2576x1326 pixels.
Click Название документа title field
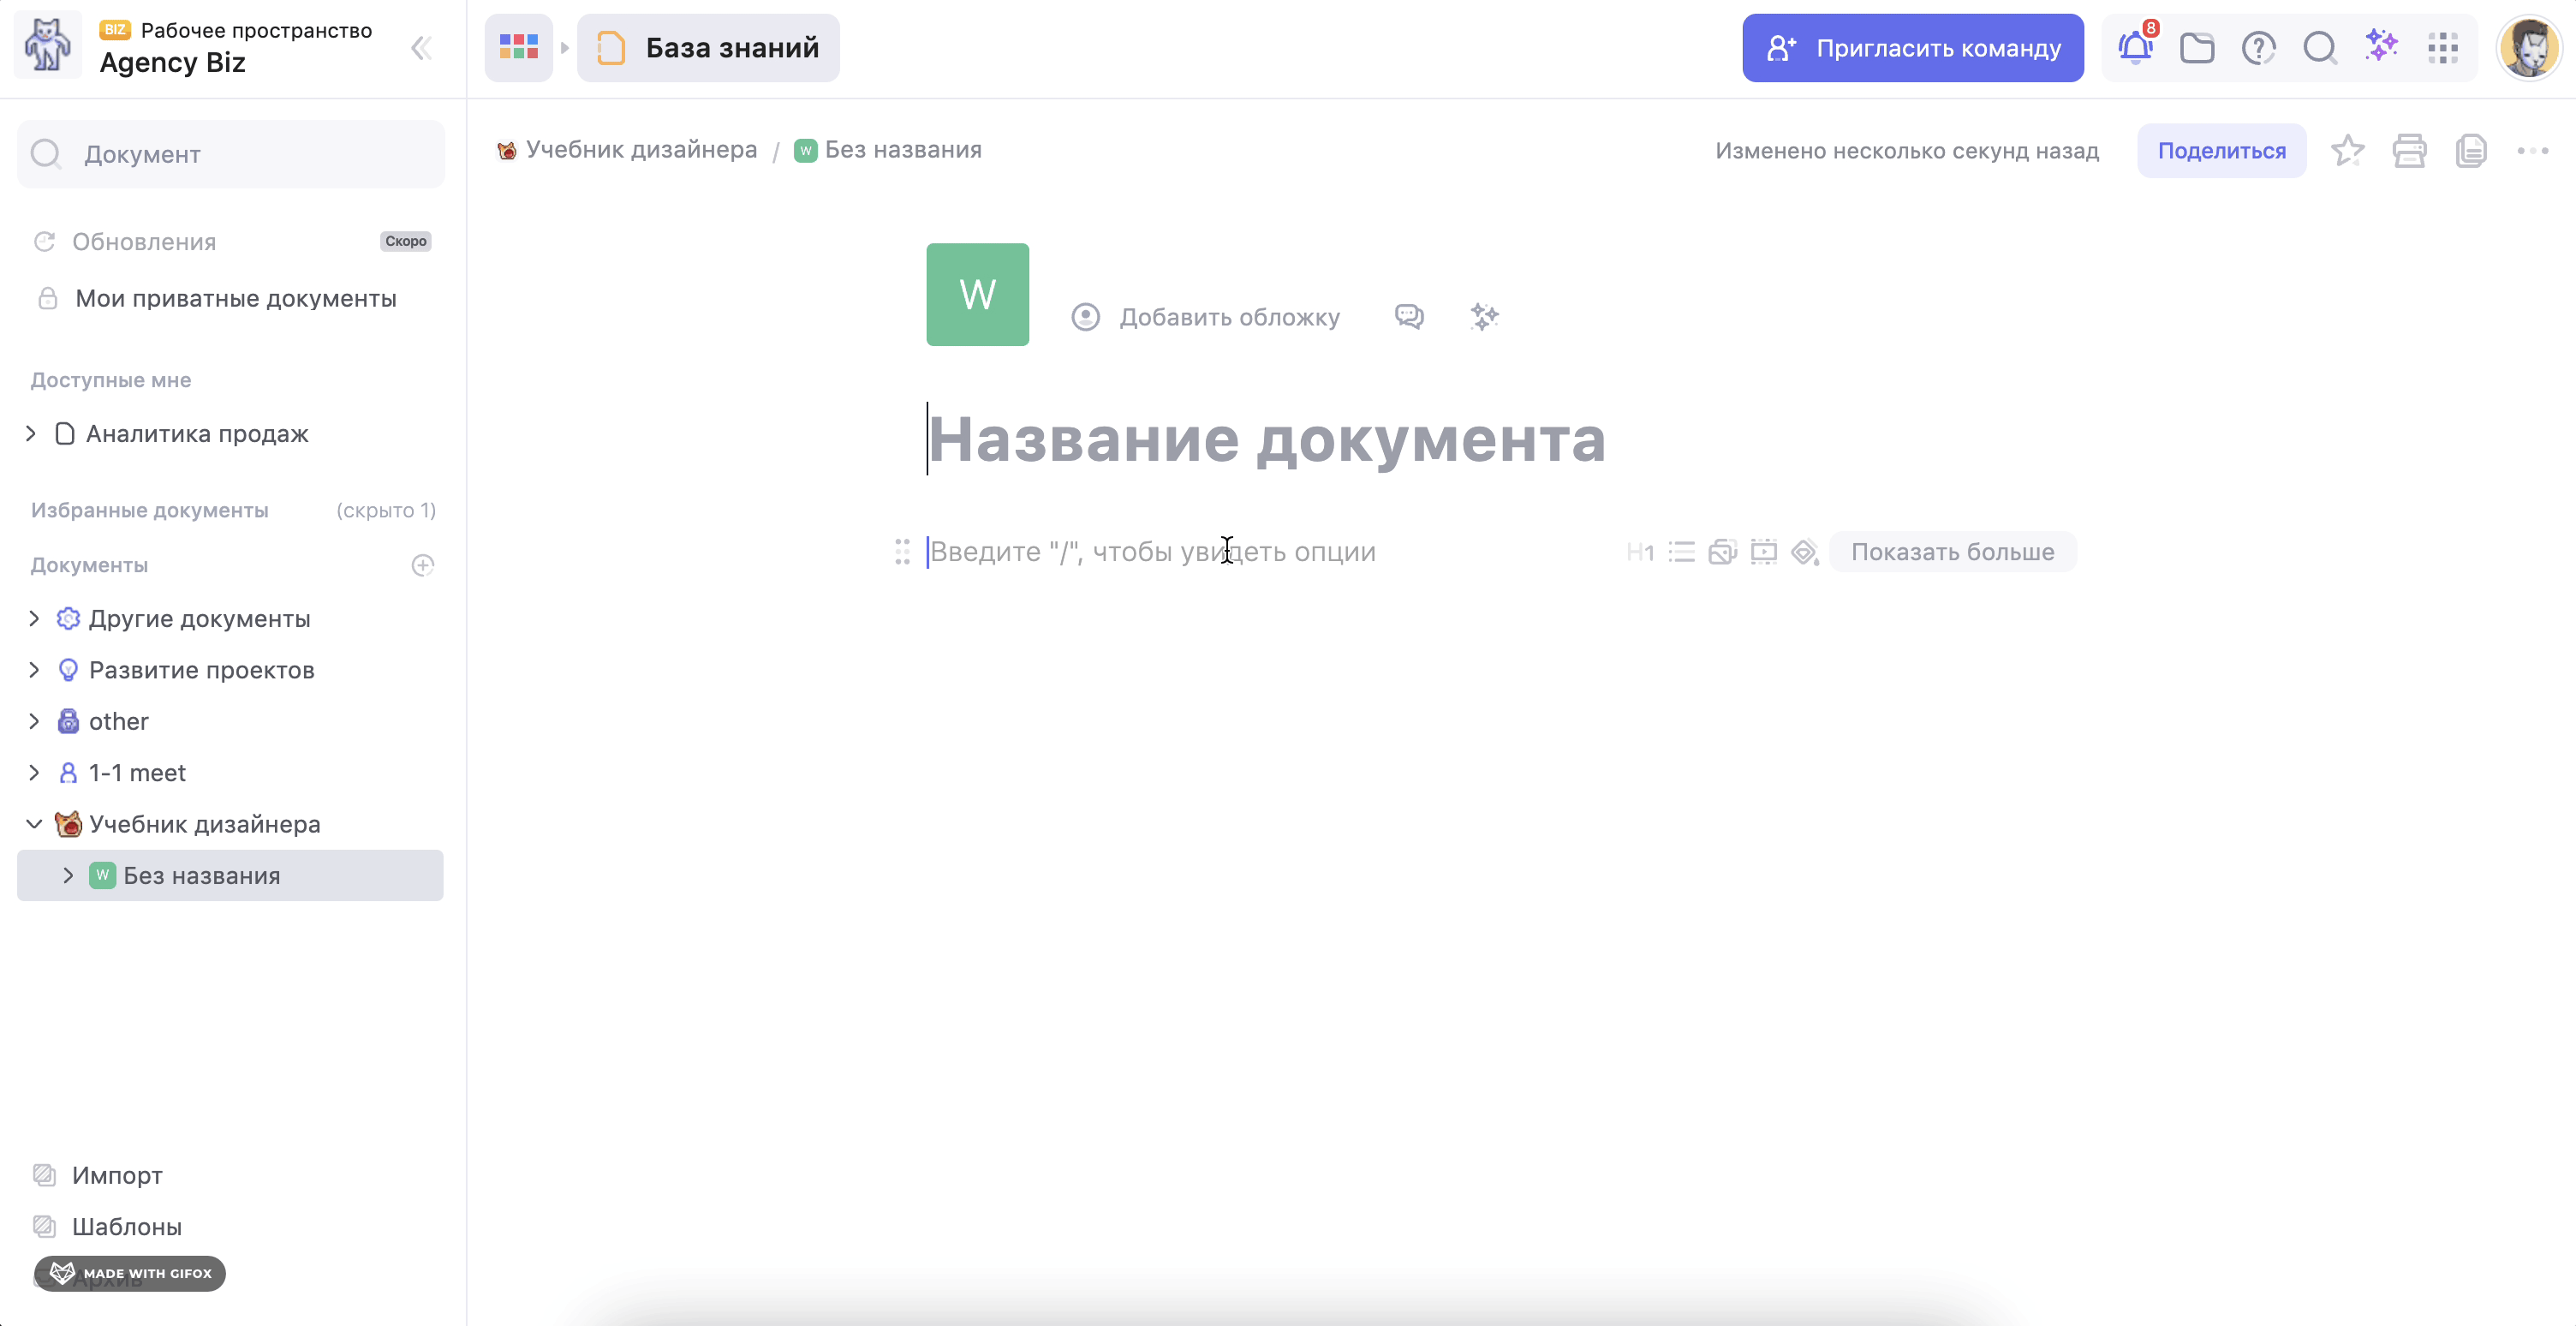tap(1266, 439)
